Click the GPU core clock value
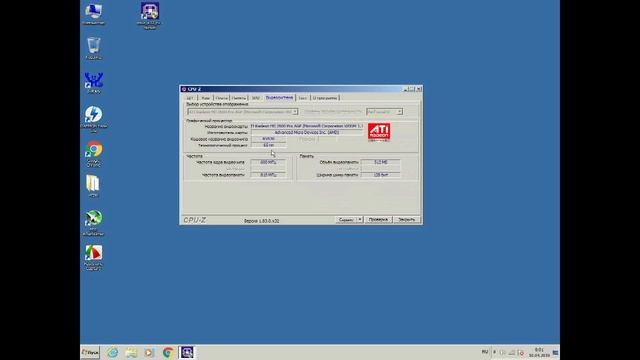The width and height of the screenshot is (640, 360). (268, 162)
